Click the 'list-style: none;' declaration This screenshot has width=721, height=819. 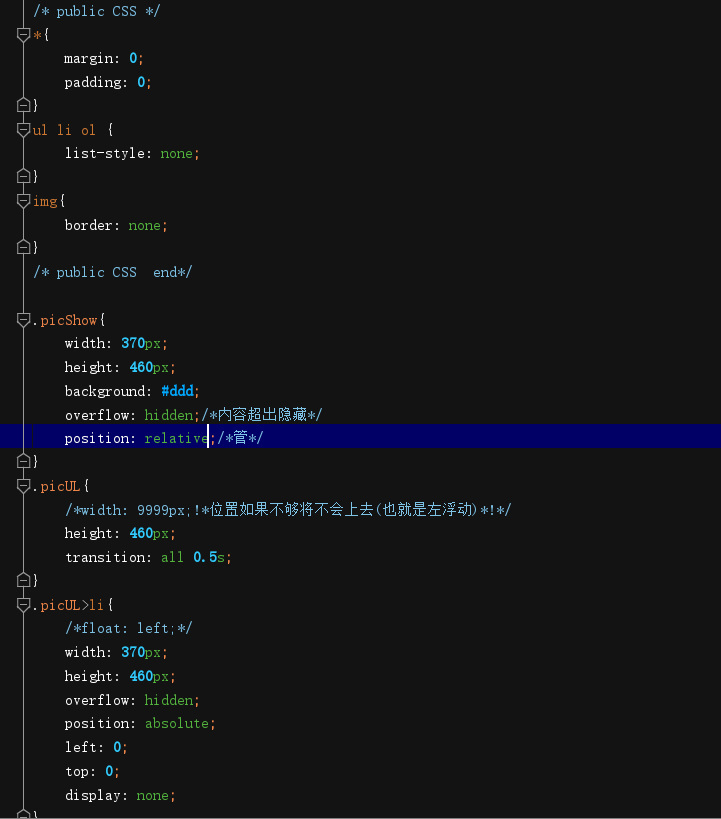click(132, 154)
